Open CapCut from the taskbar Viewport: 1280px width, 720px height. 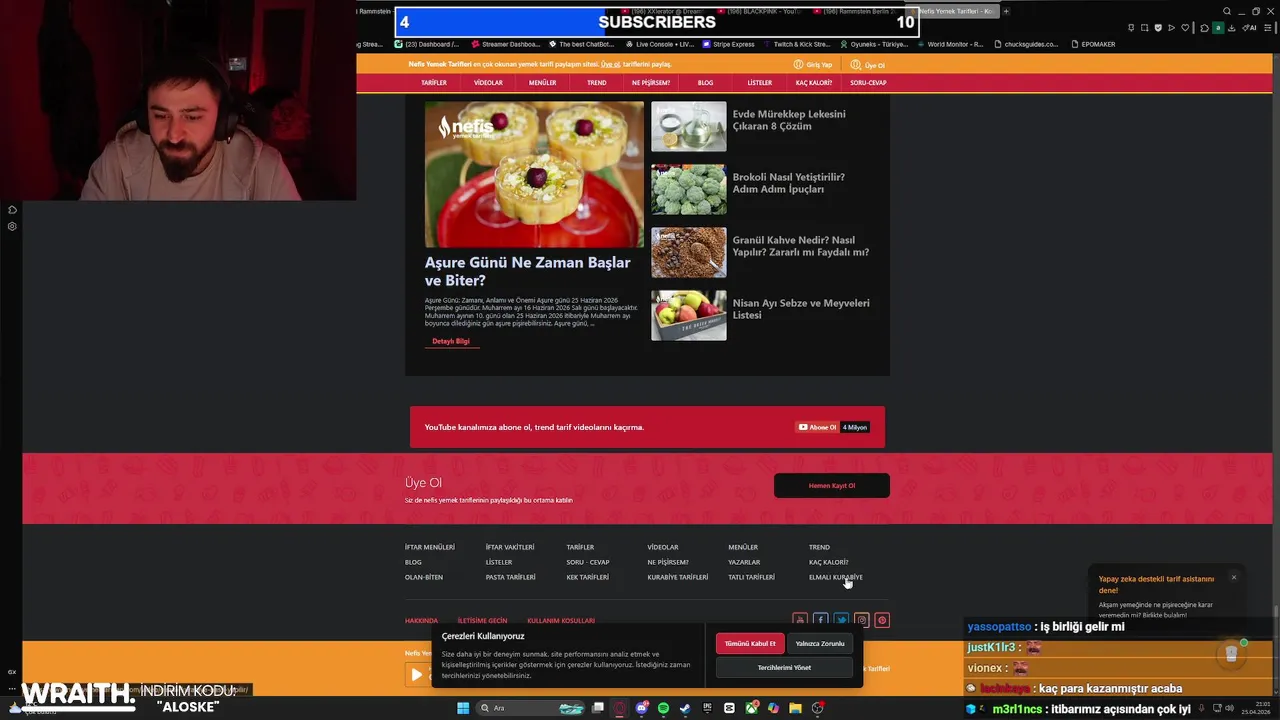(x=729, y=708)
